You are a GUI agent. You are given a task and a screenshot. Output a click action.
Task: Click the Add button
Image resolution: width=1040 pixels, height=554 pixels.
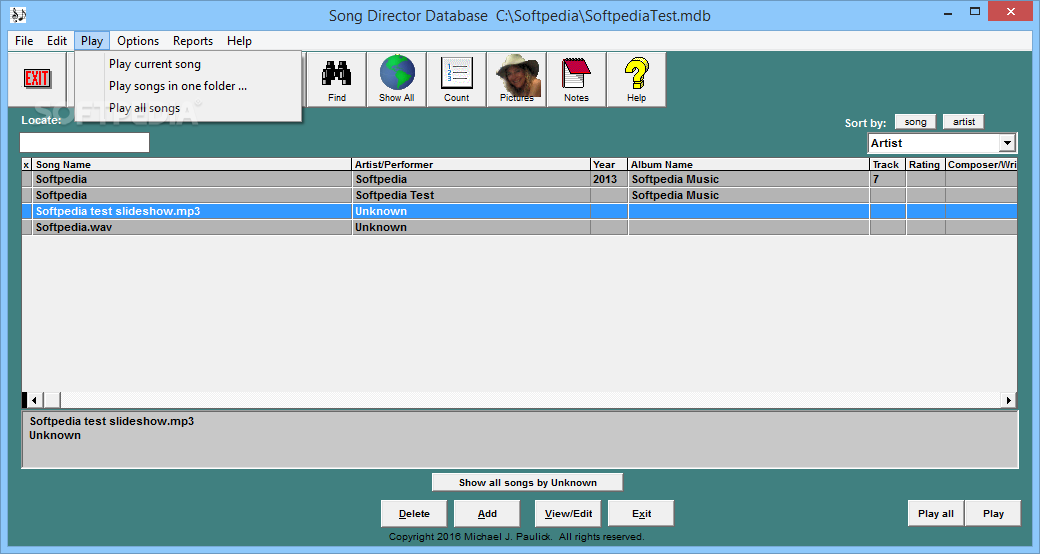tap(487, 514)
